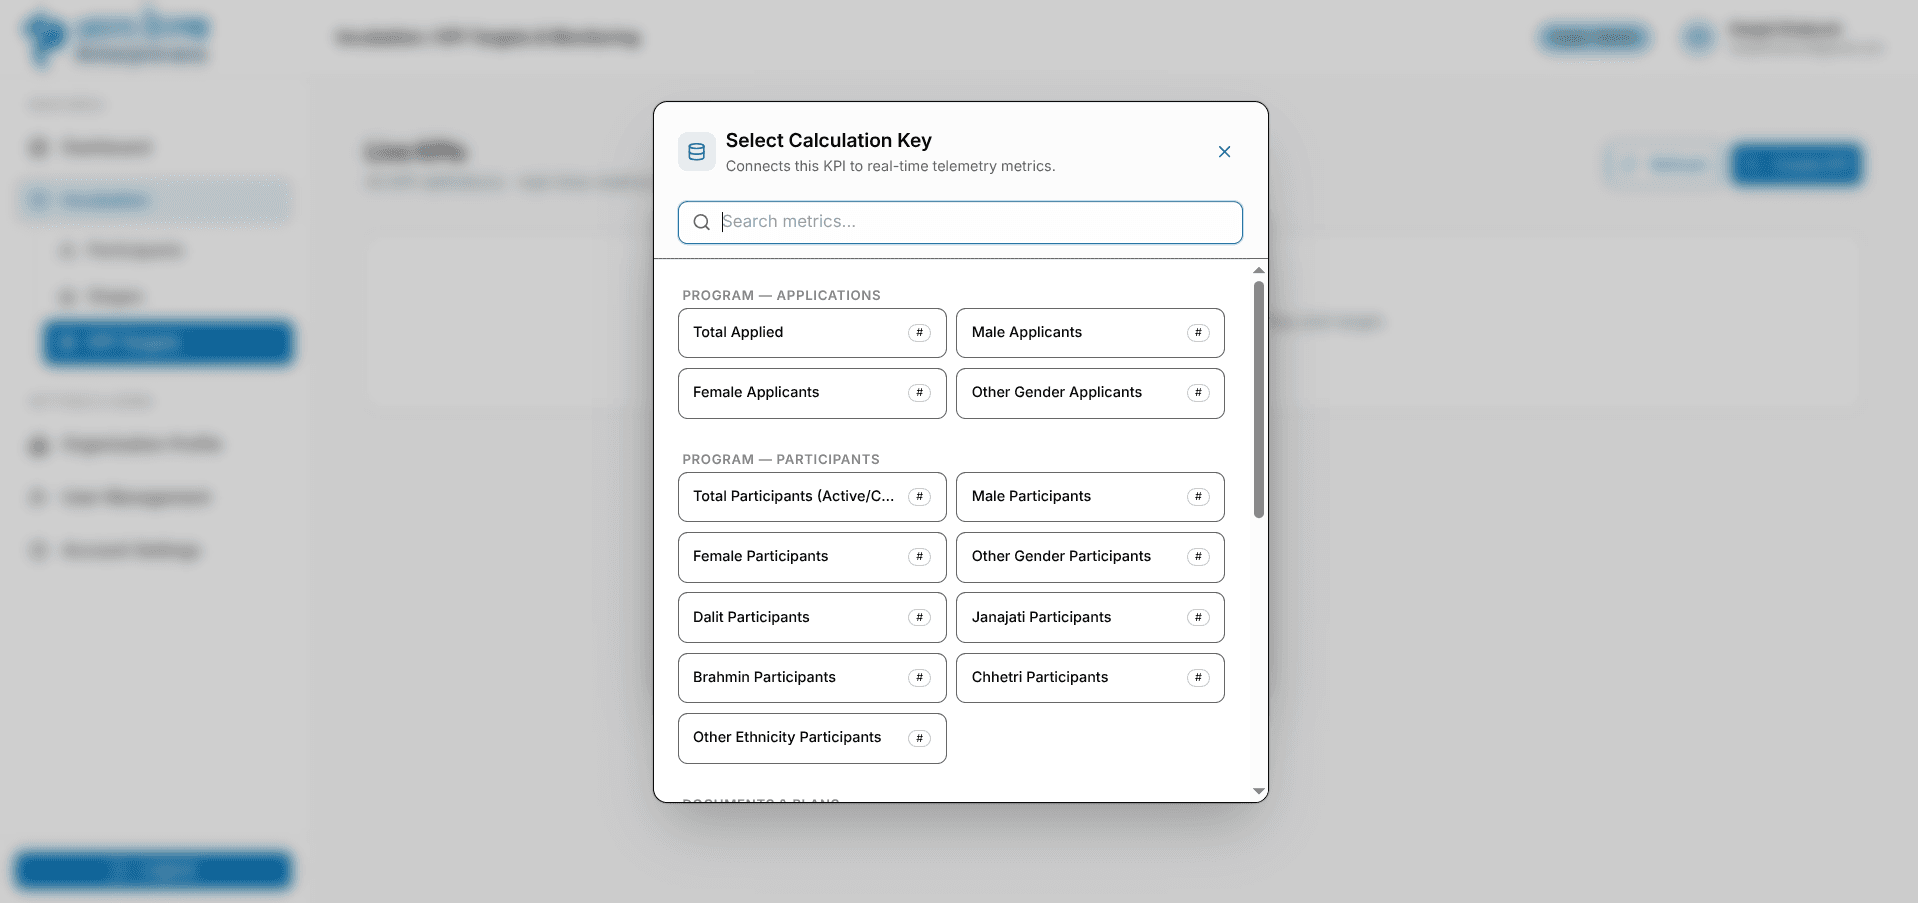1918x903 pixels.
Task: Choose the Dalit Participants metric
Action: click(x=812, y=618)
